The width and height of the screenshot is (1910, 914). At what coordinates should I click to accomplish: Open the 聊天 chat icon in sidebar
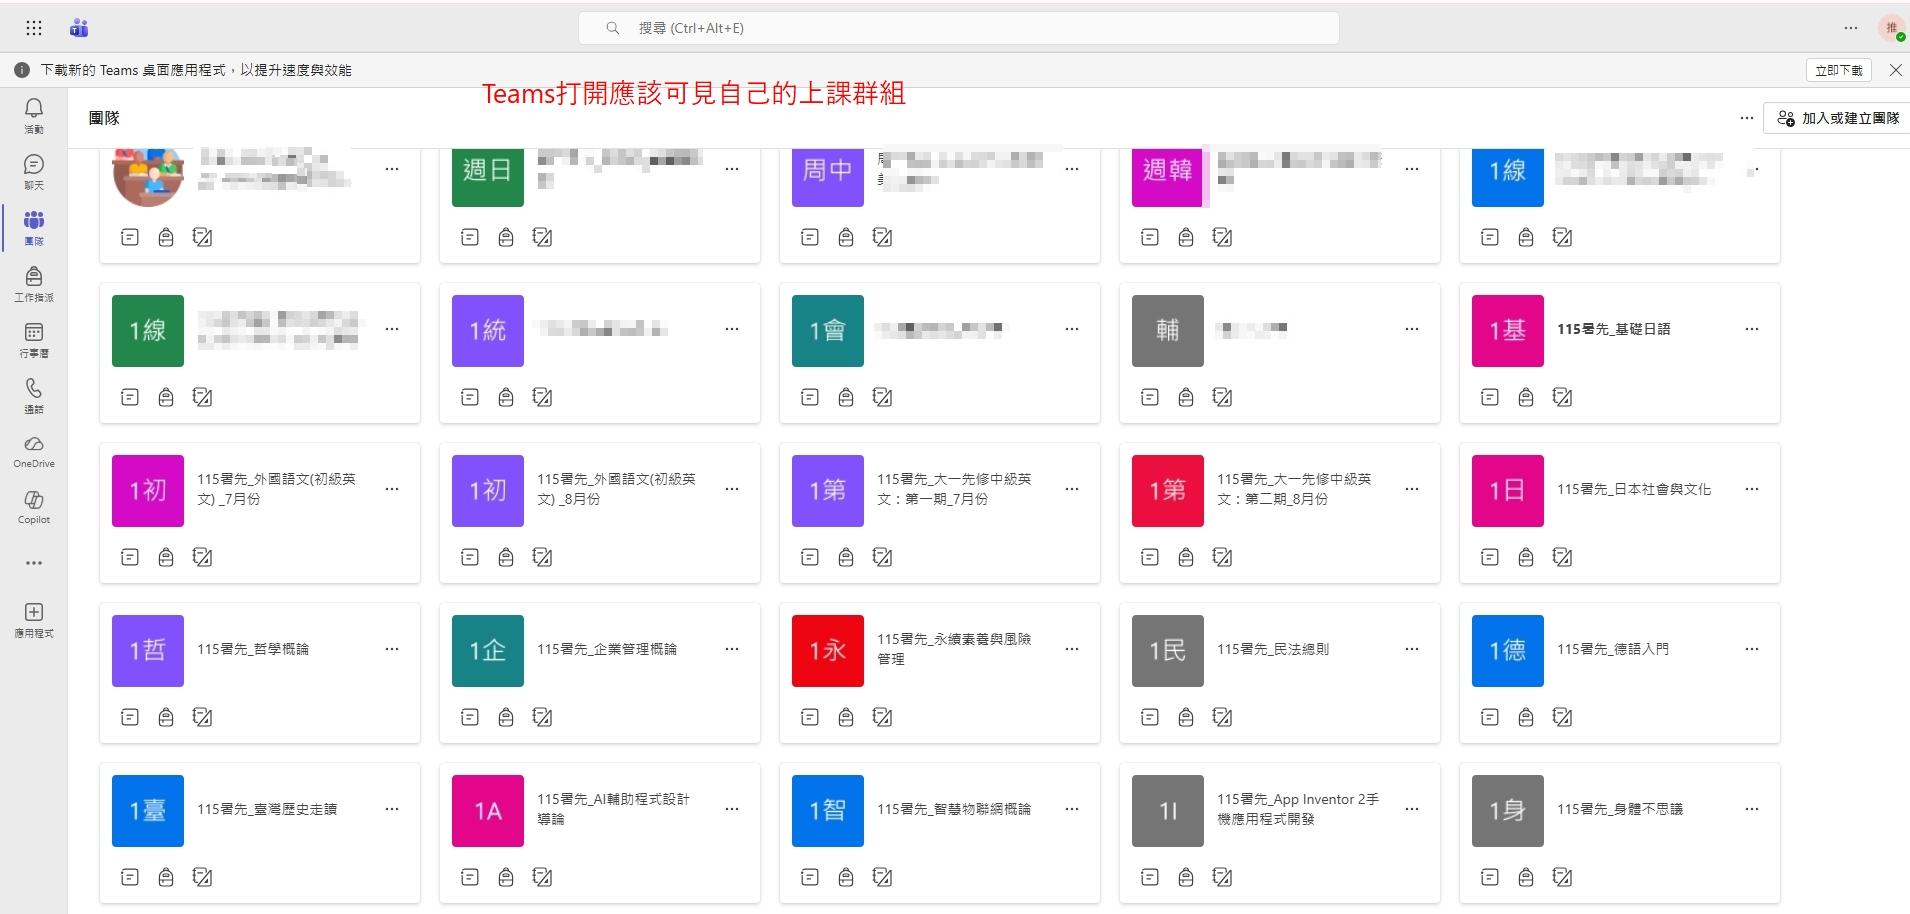pos(34,172)
